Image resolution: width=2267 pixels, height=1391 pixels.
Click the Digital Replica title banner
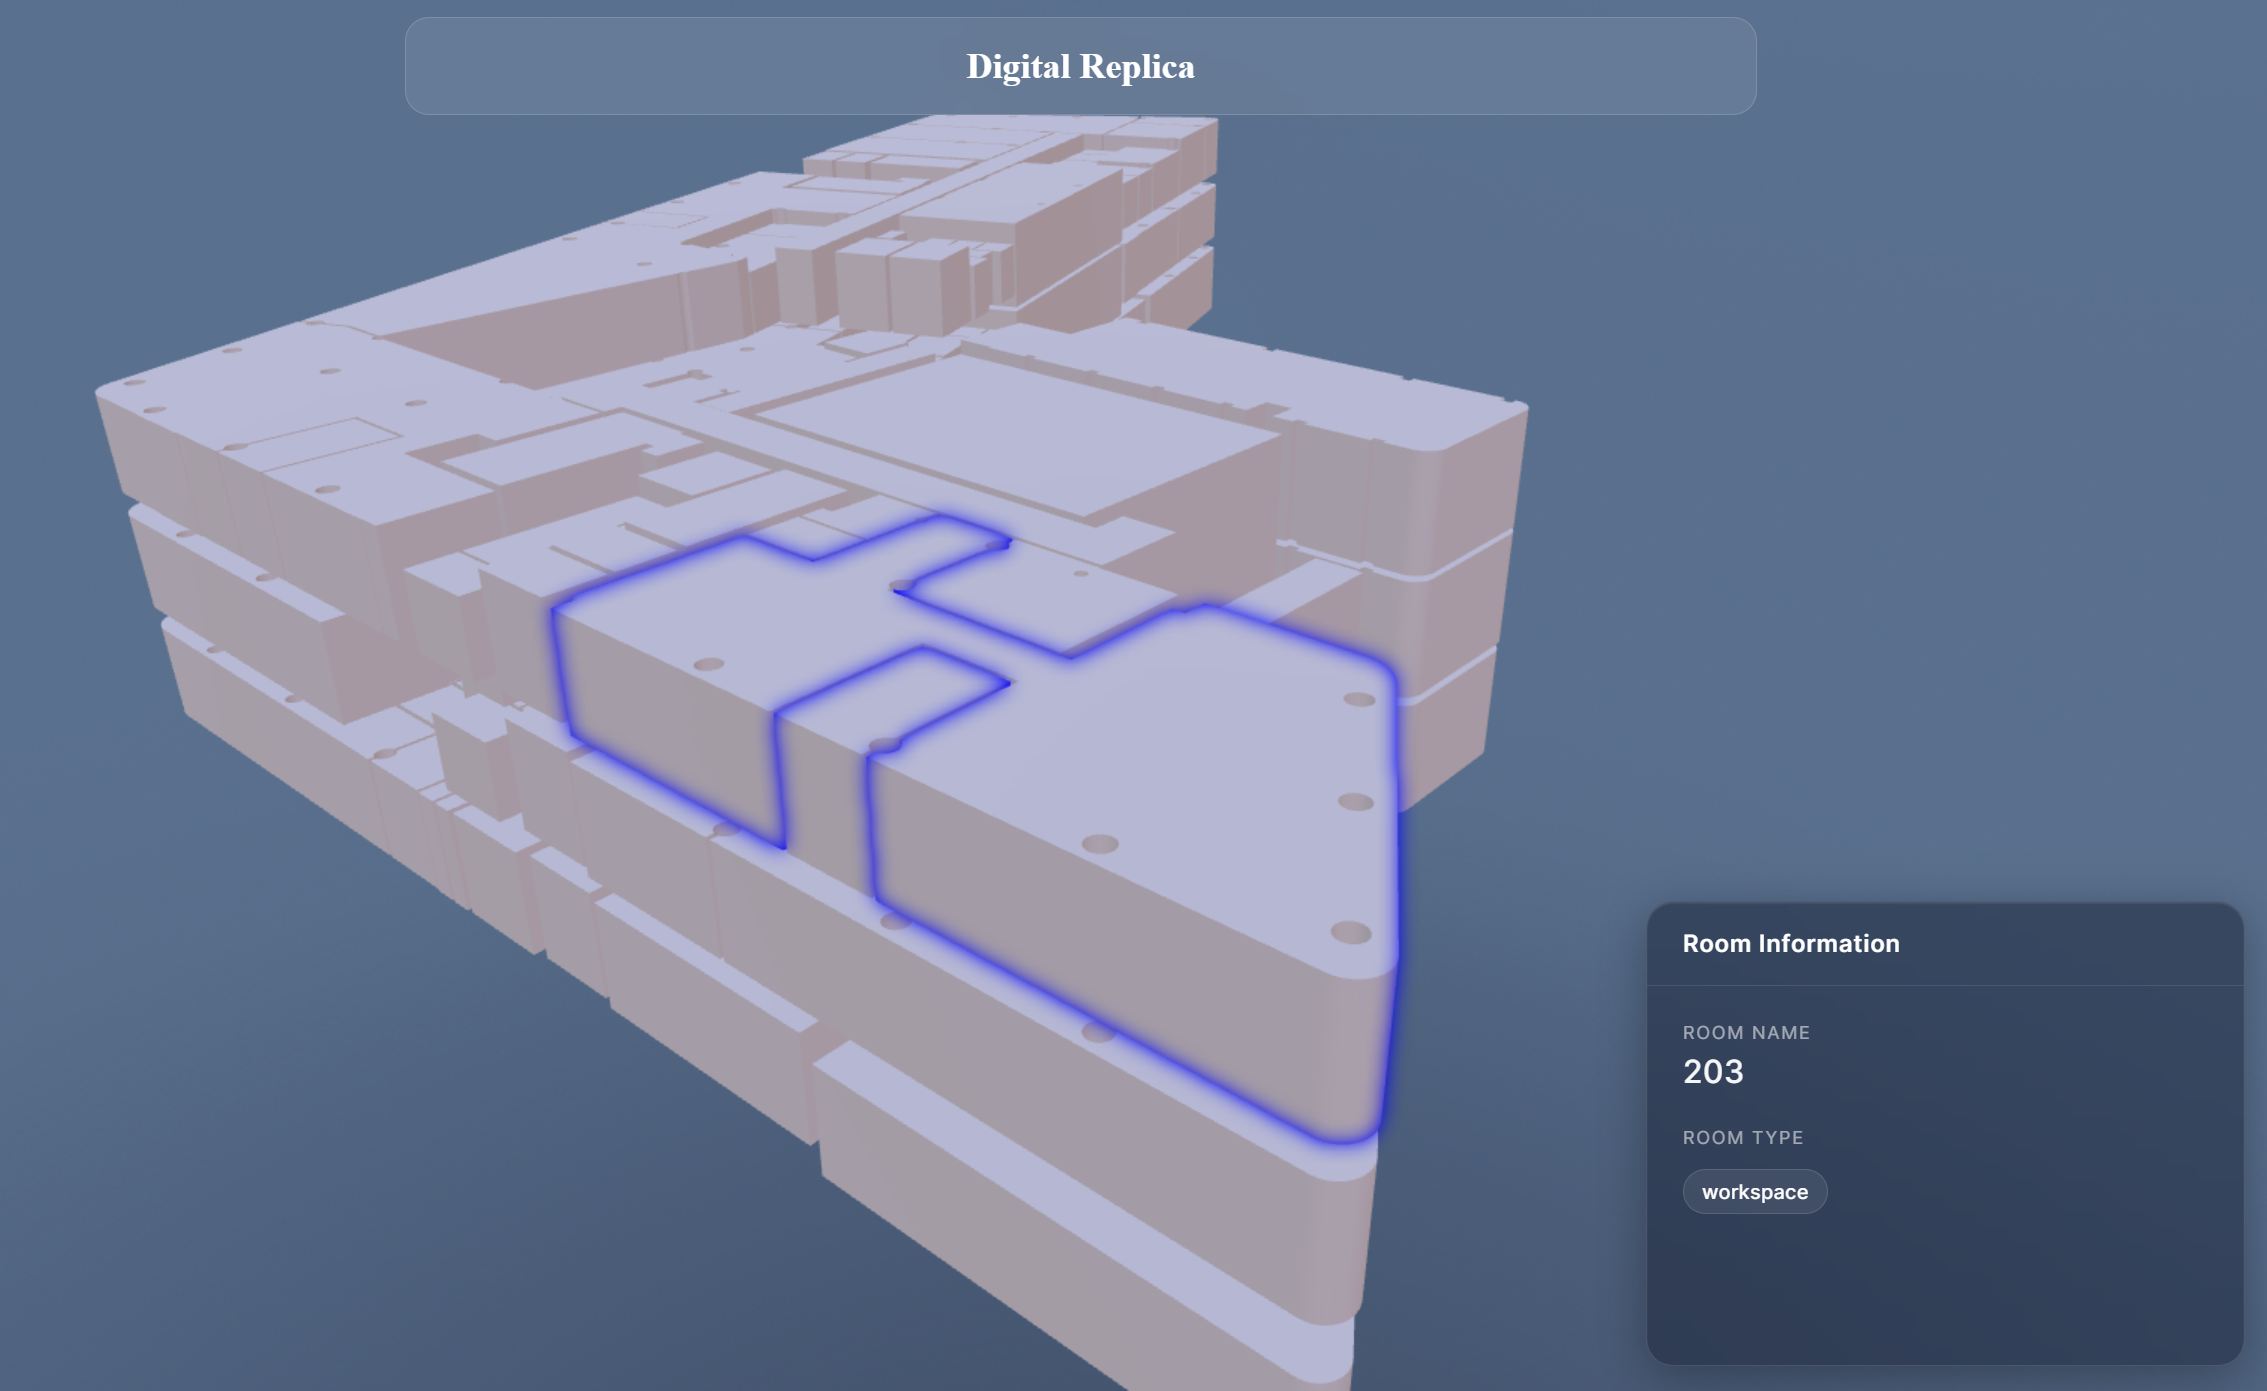click(1080, 66)
